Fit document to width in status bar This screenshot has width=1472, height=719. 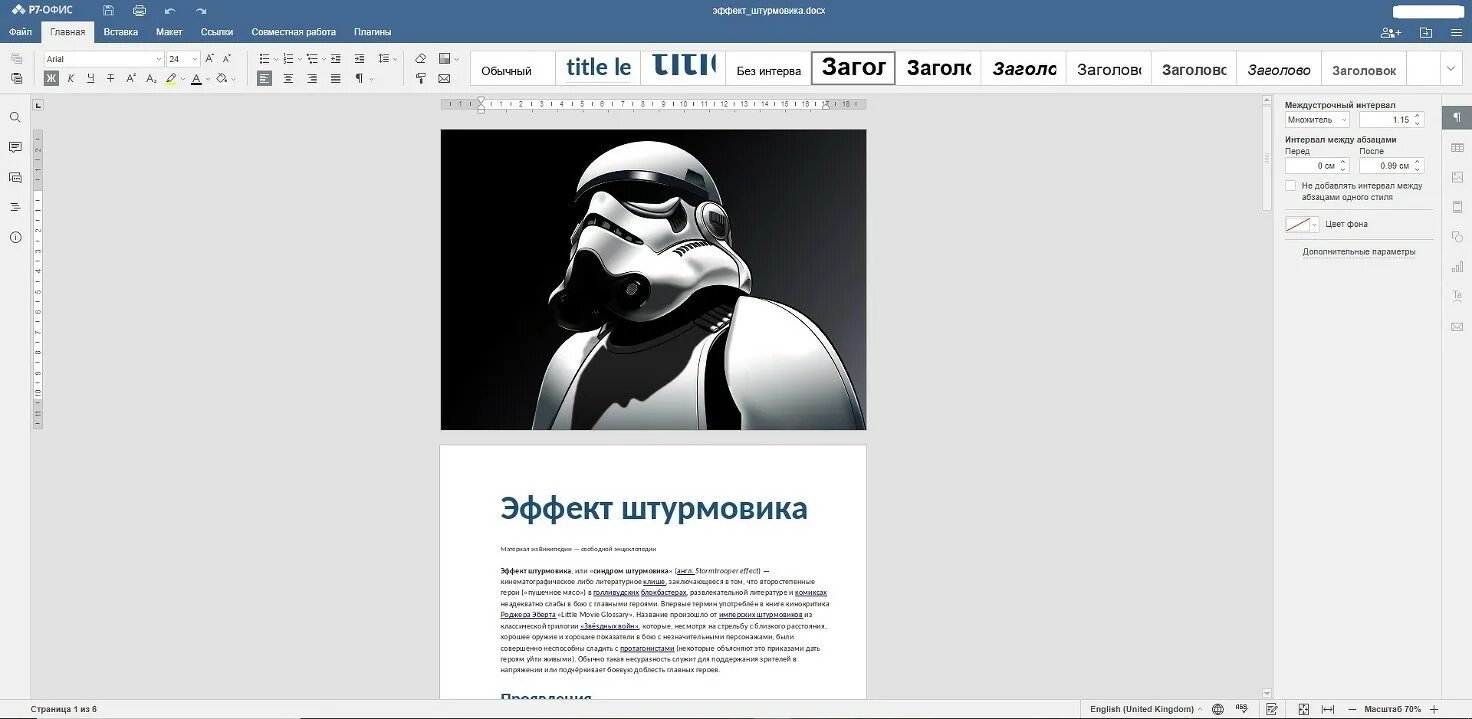(1328, 709)
